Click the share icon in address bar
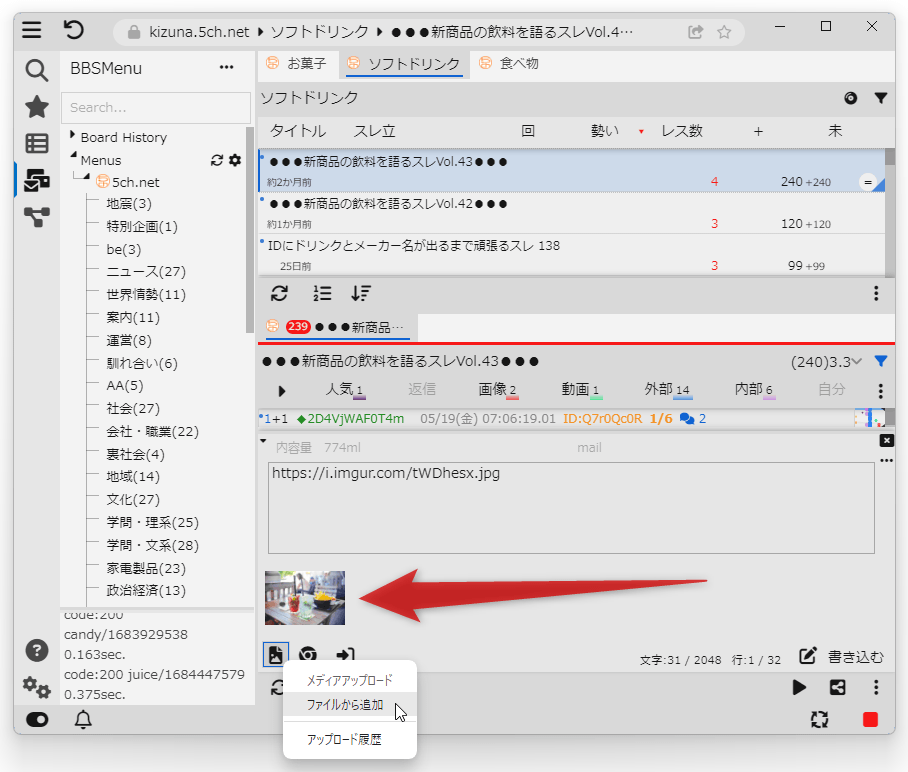Screen dimensions: 908x772 (x=695, y=32)
